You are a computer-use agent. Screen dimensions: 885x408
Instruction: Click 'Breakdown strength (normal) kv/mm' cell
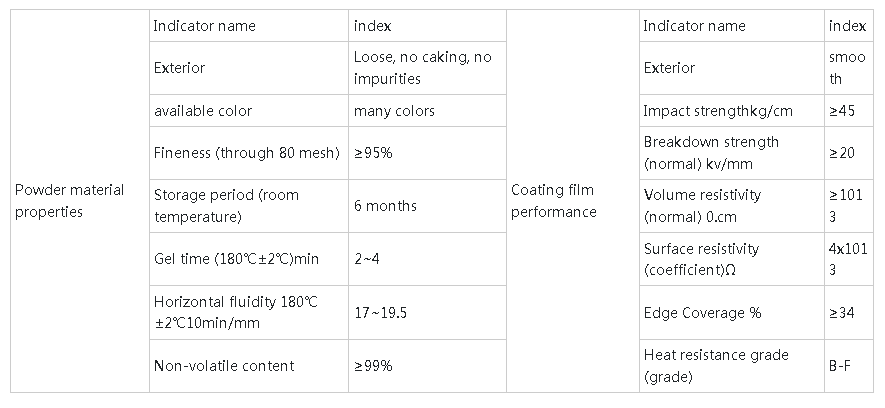711,152
